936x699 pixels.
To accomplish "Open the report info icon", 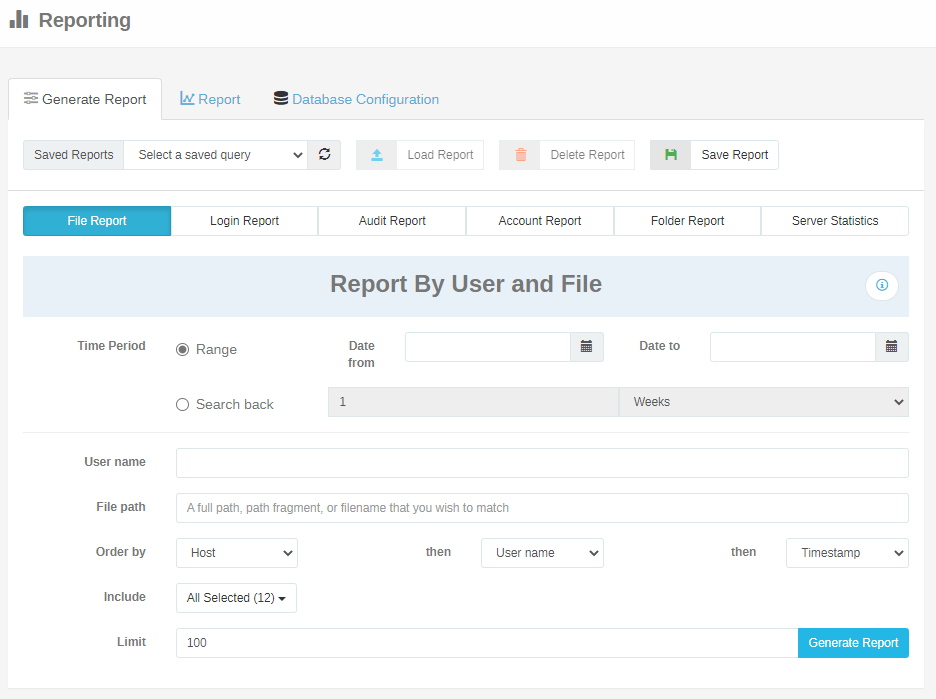I will click(882, 285).
